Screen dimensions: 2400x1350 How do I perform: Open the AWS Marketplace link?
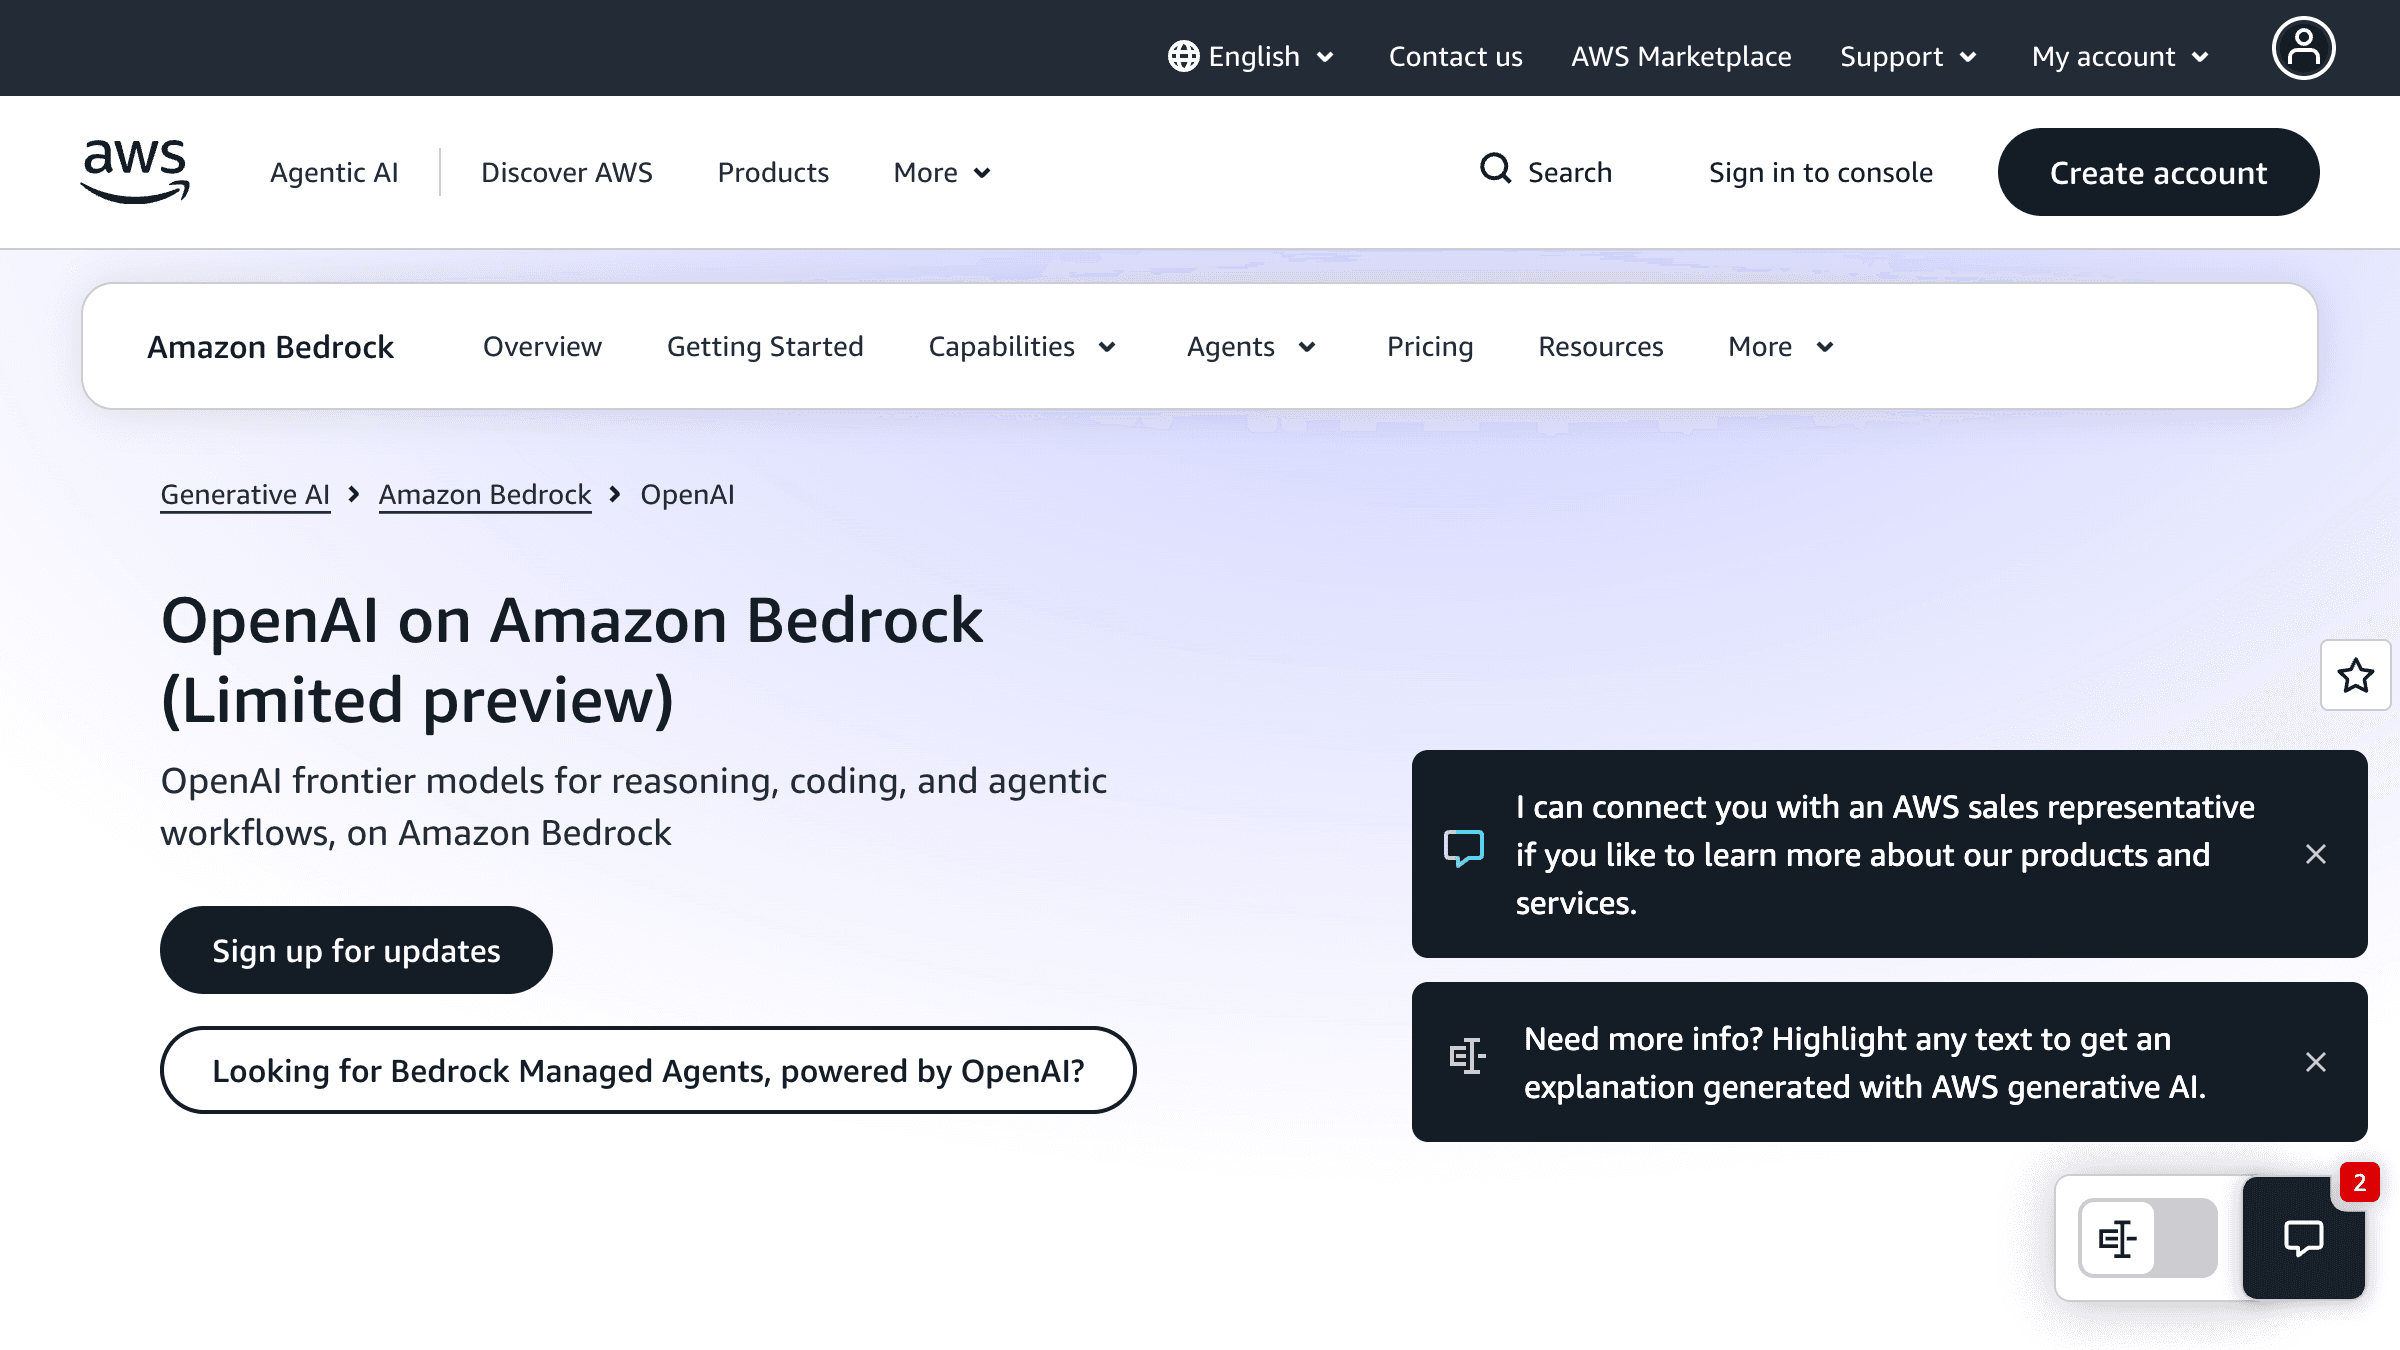pos(1681,56)
